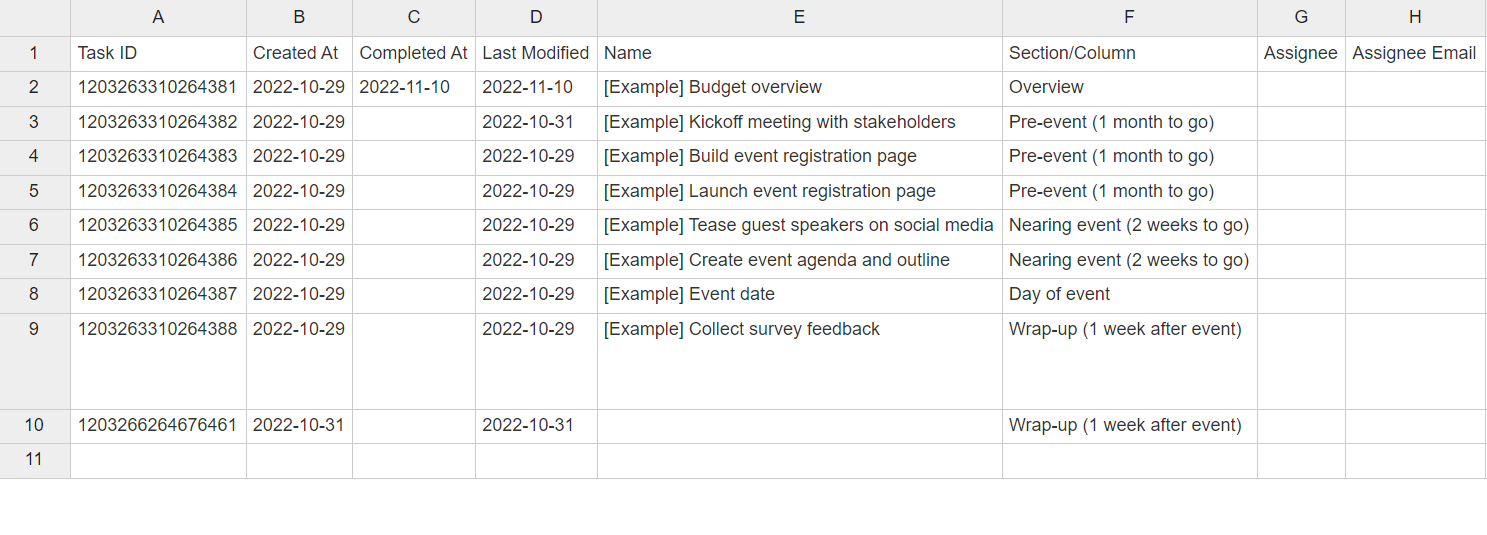Click column H header
Image resolution: width=1487 pixels, height=535 pixels.
click(1414, 17)
